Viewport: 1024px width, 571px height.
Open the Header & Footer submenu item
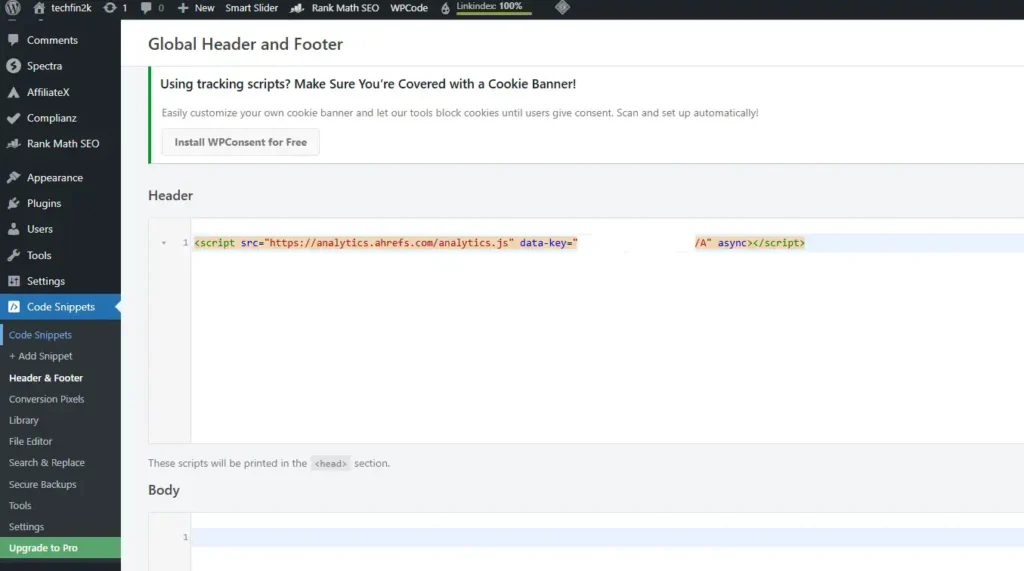click(46, 378)
